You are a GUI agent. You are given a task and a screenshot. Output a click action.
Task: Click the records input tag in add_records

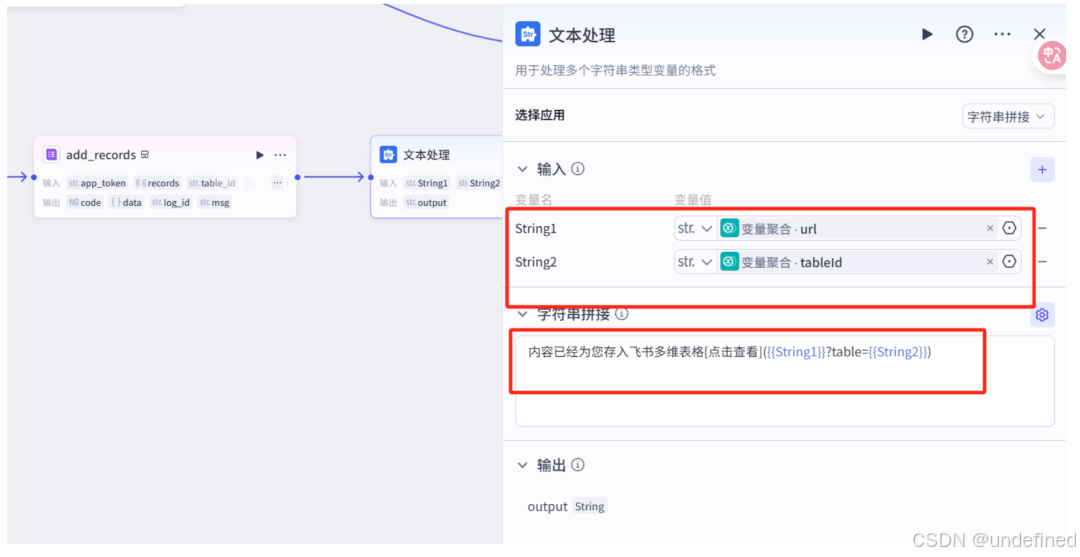point(158,183)
